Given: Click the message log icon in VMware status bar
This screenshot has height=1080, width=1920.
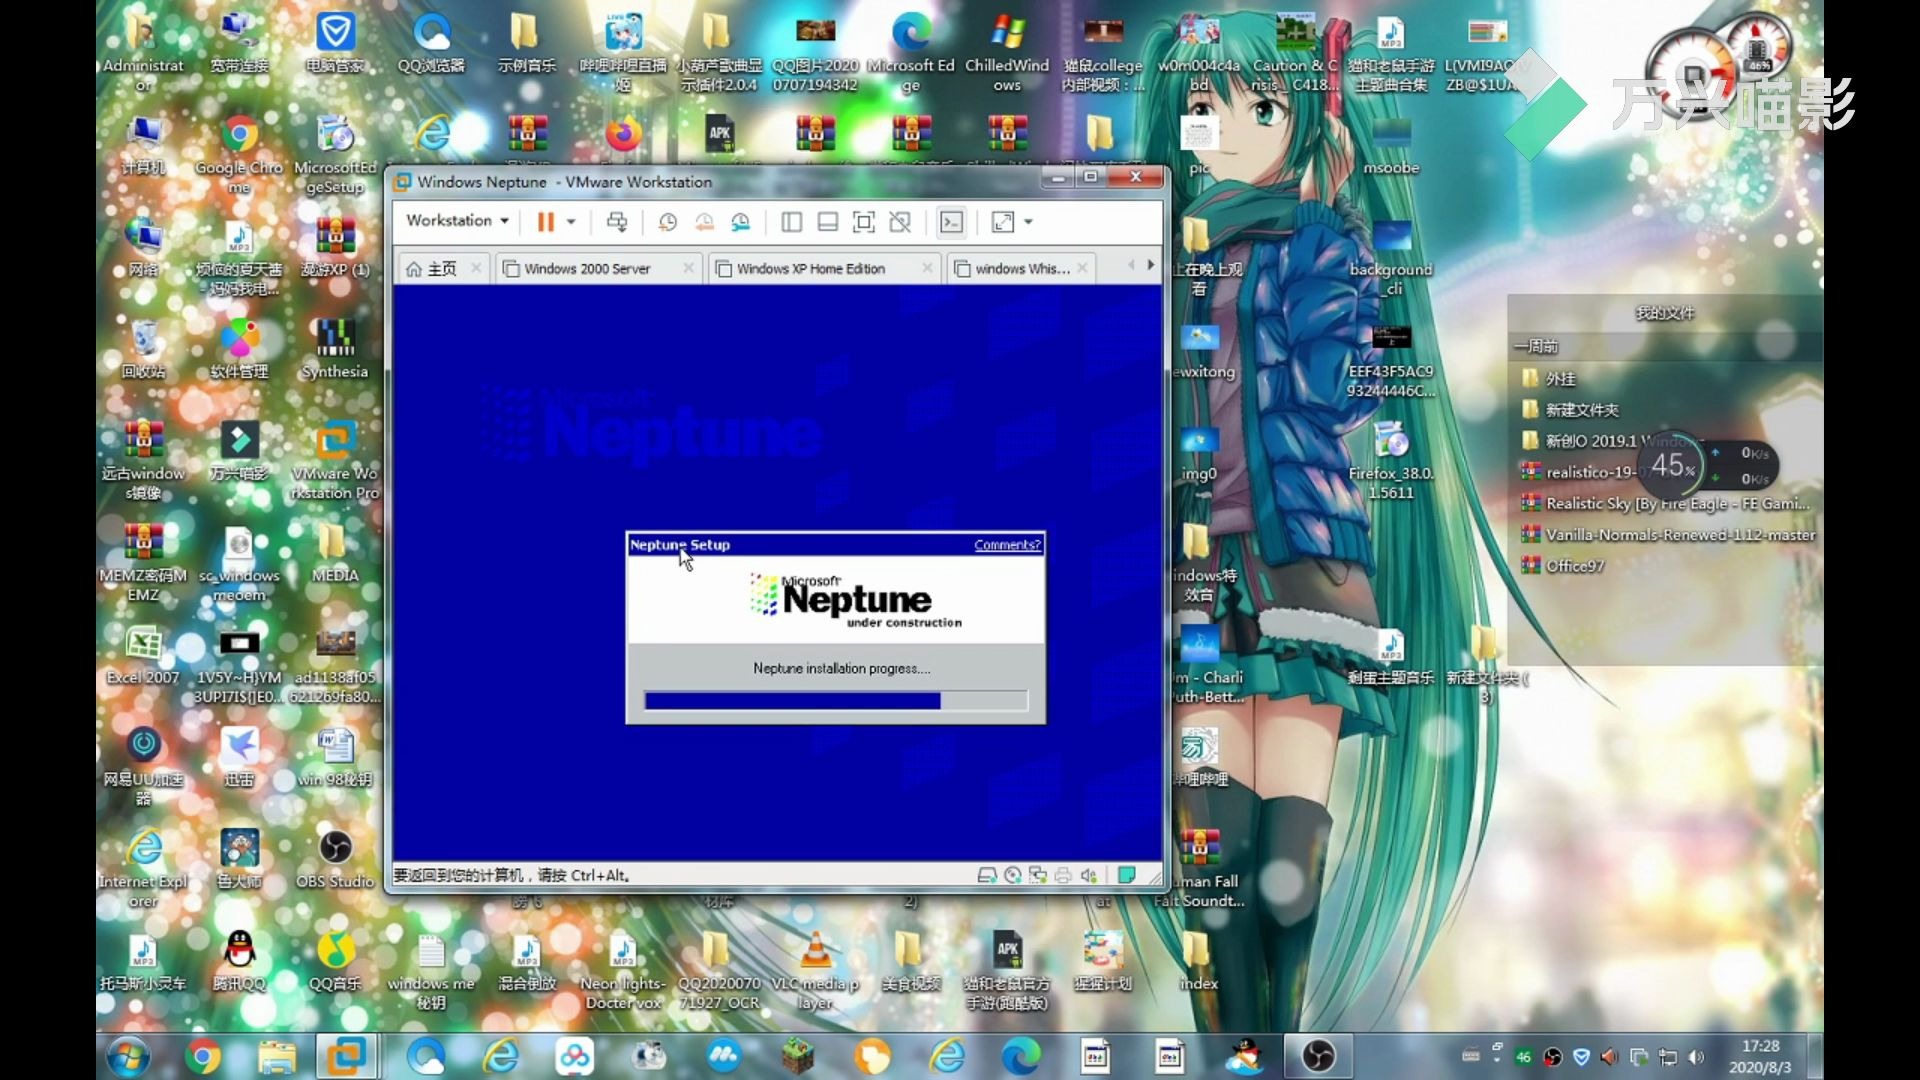Looking at the screenshot, I should [1127, 876].
